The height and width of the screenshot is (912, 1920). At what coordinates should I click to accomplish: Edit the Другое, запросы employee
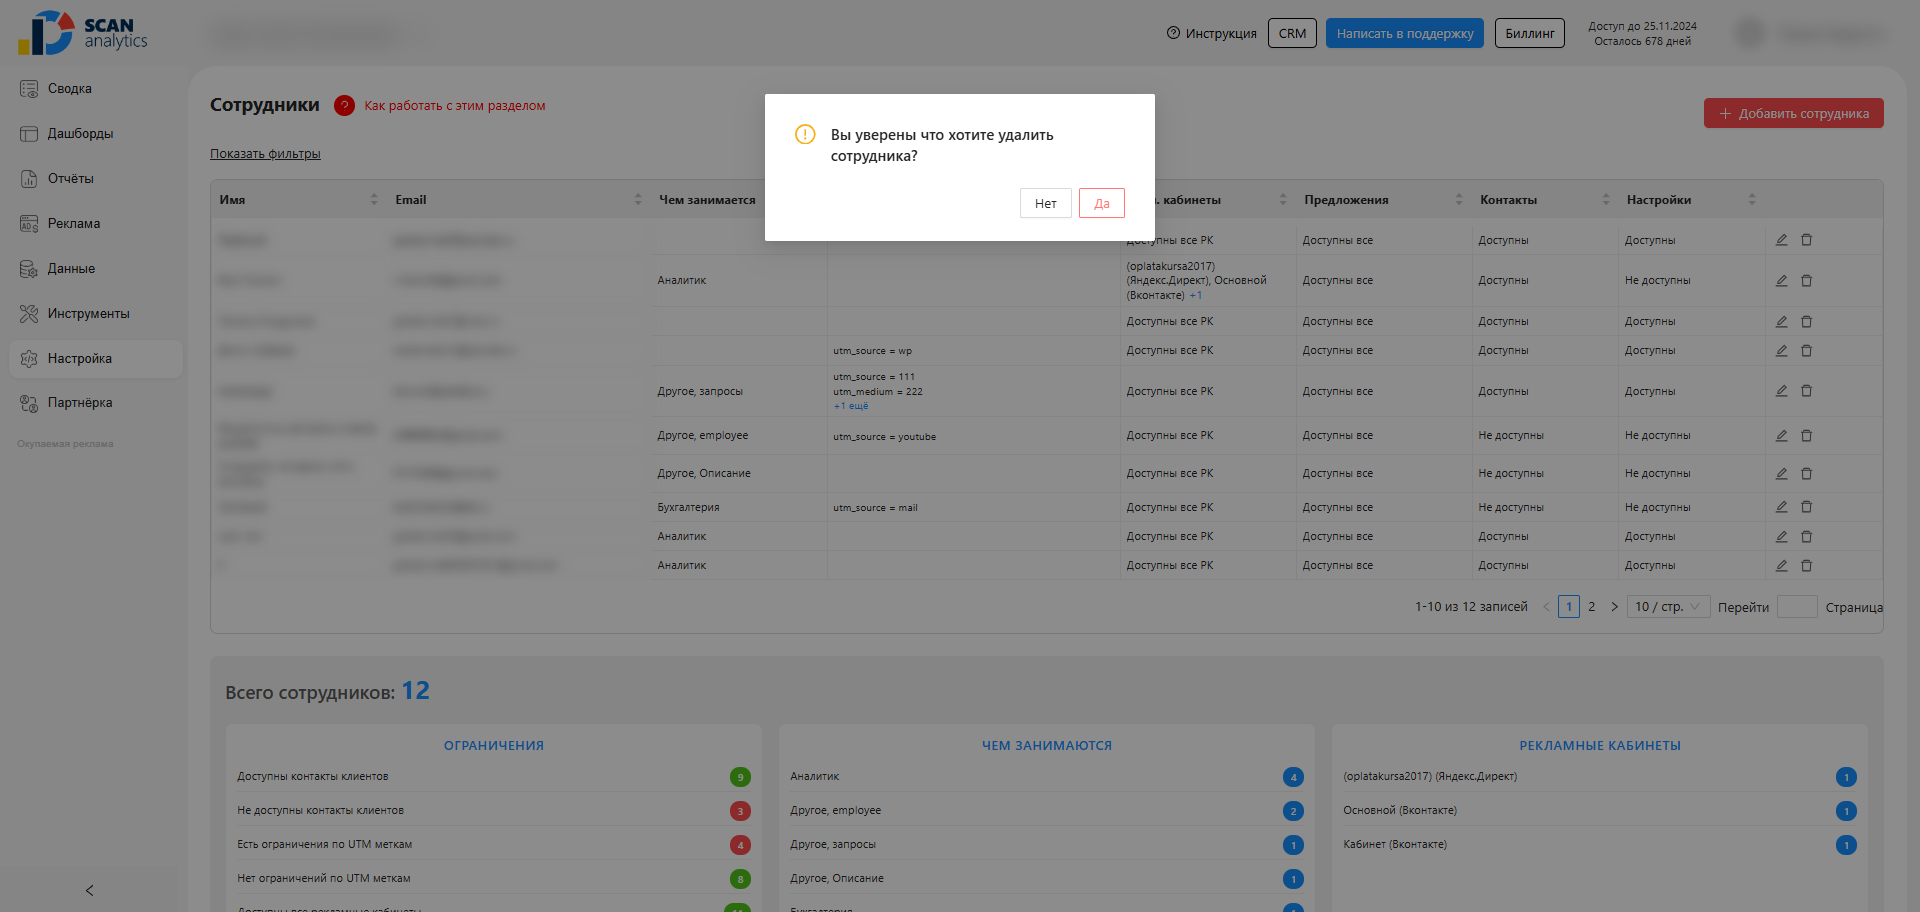1781,391
